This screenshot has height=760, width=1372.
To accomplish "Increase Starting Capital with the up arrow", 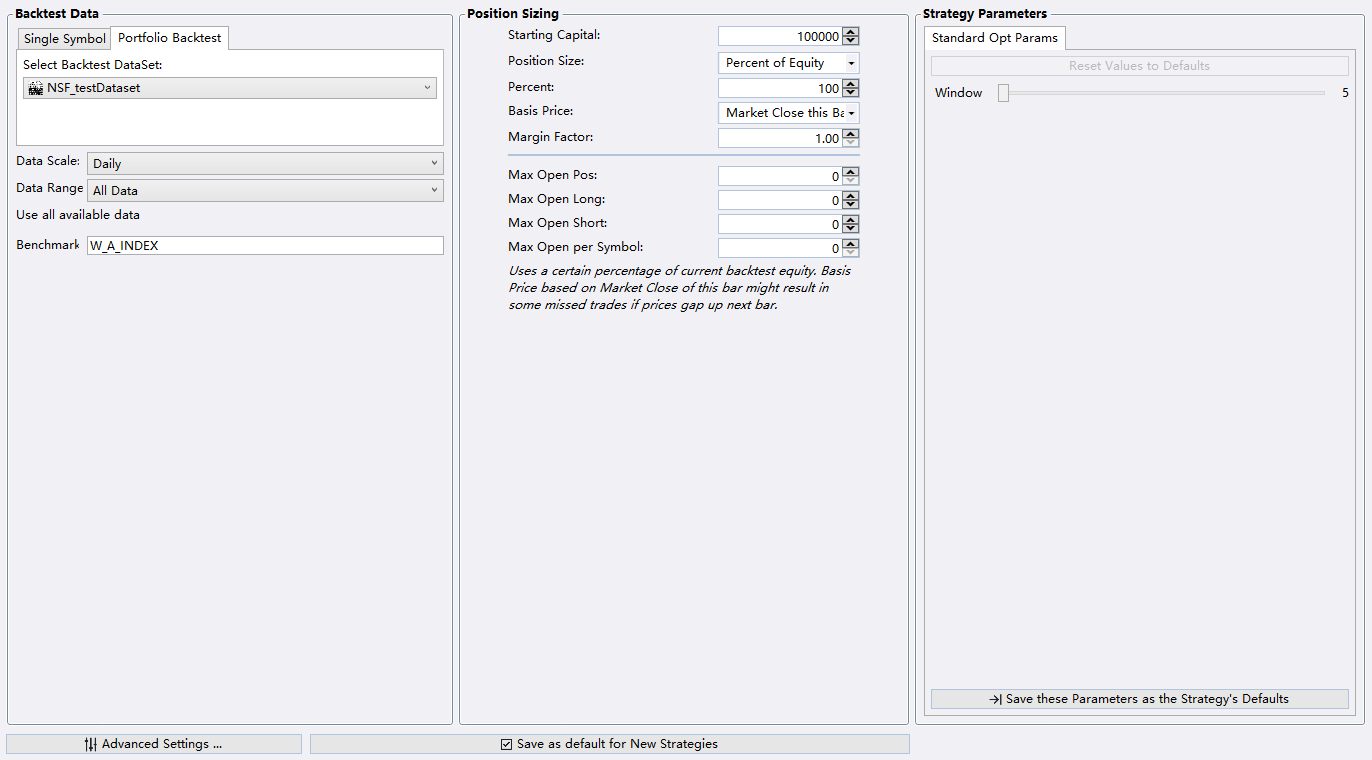I will (851, 32).
